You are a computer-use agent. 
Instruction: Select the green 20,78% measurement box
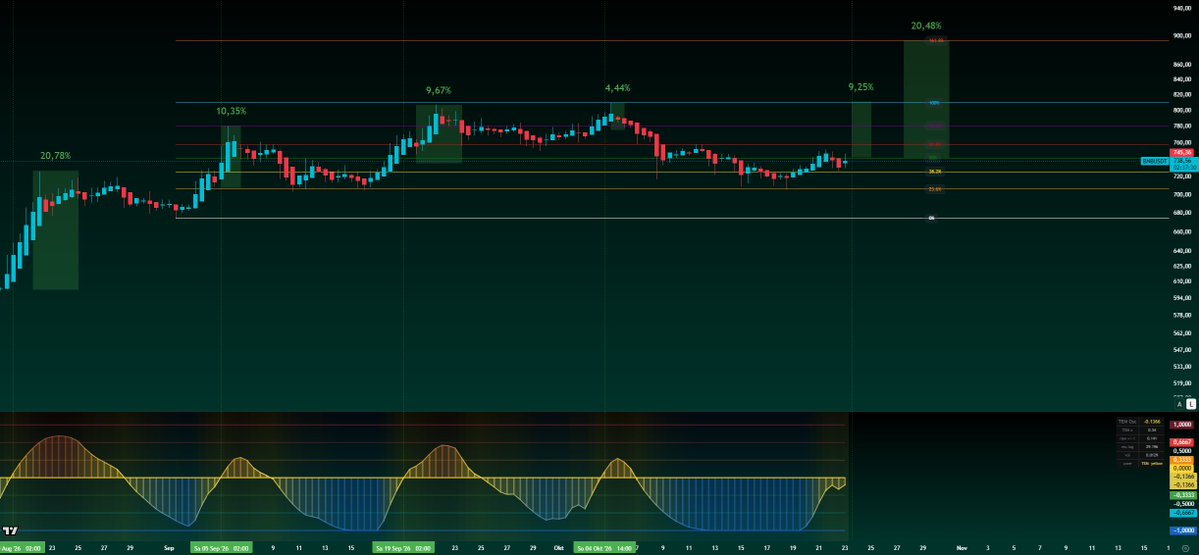(55, 230)
